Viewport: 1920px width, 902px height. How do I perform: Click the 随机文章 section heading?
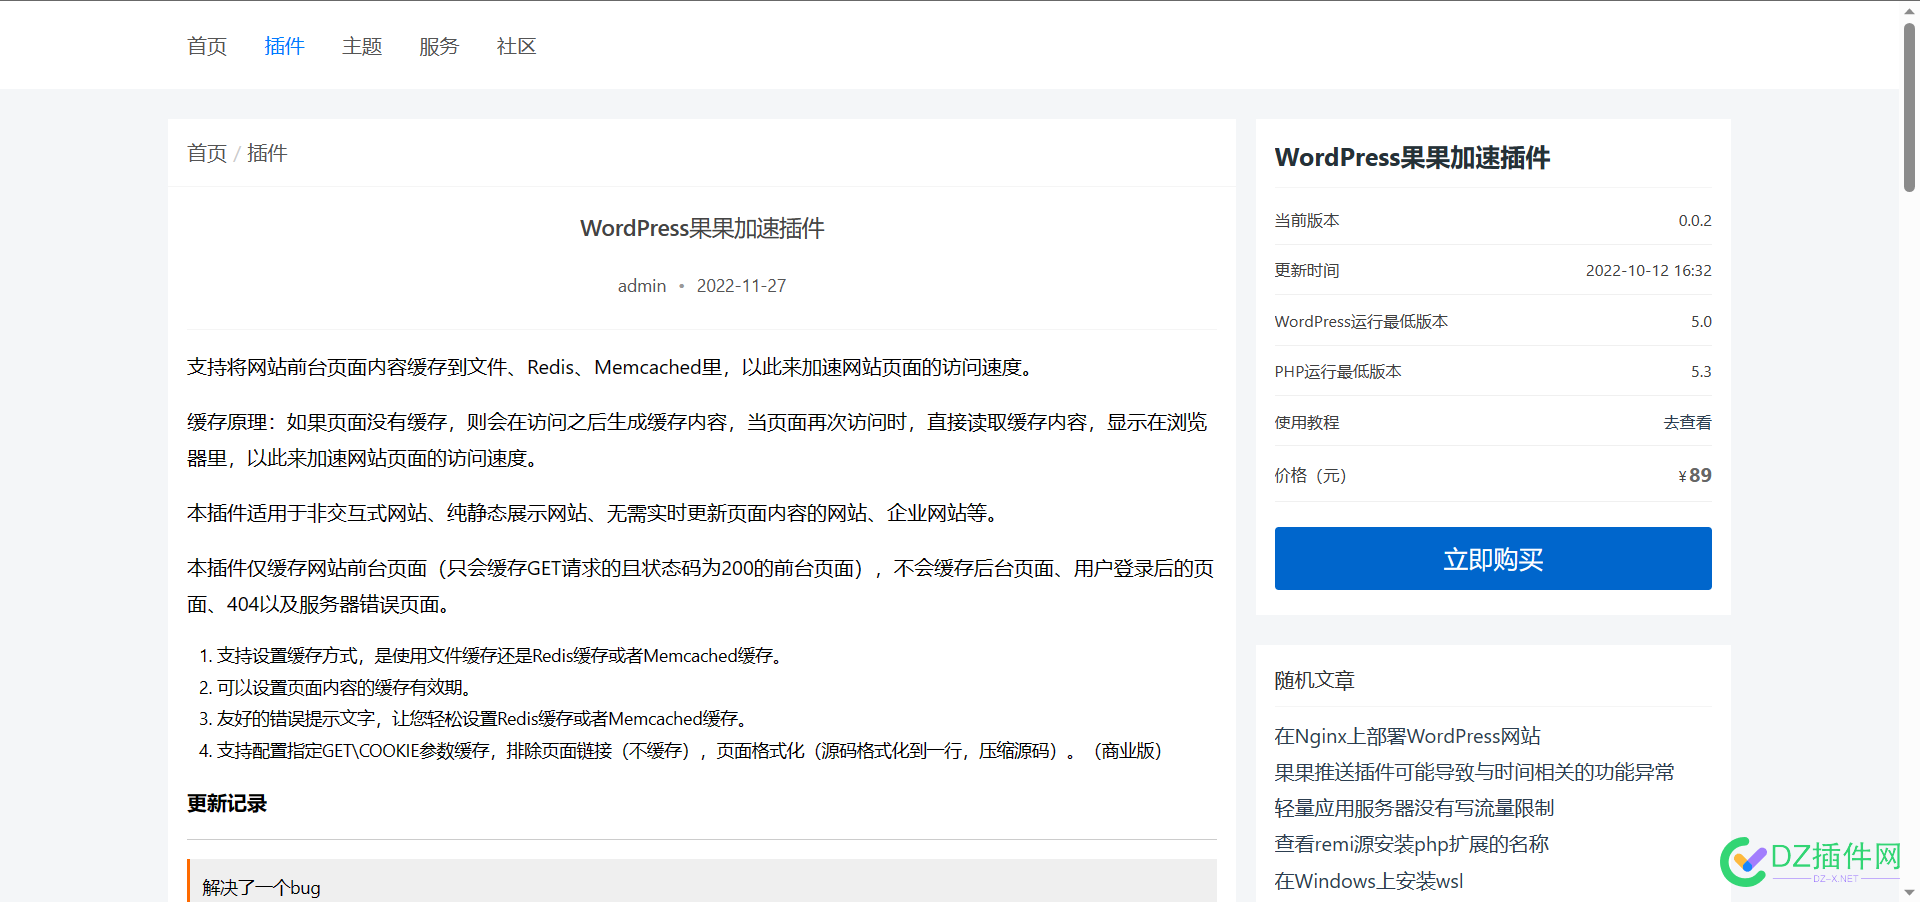1314,680
